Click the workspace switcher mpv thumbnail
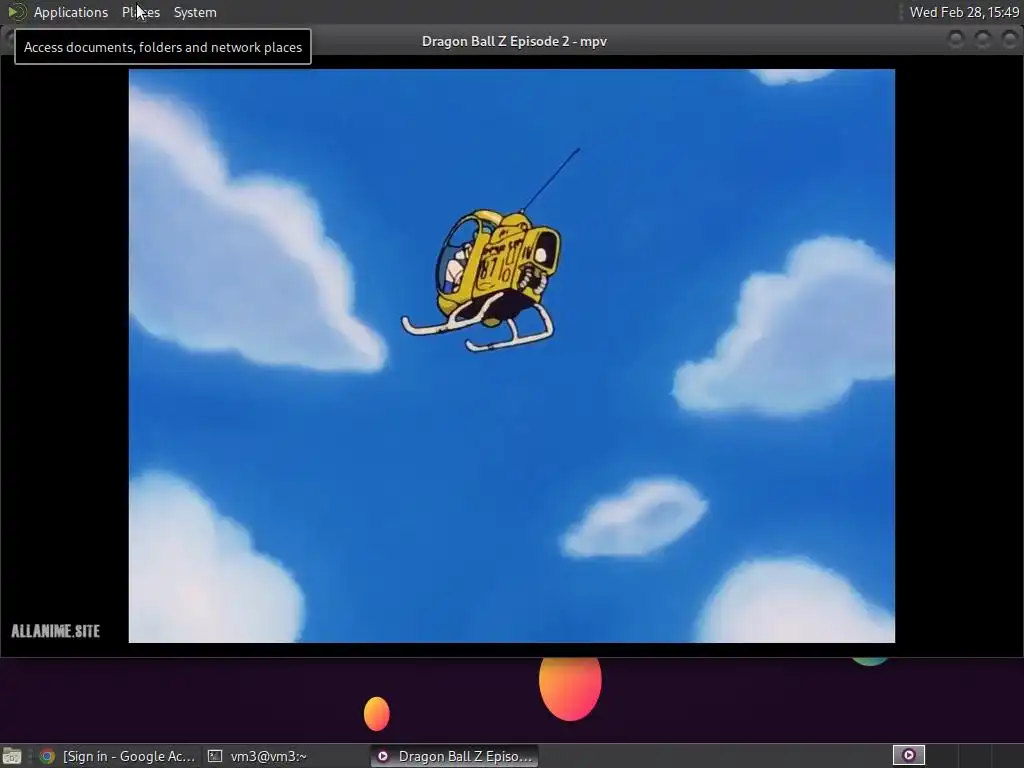The width and height of the screenshot is (1024, 768). tap(908, 756)
